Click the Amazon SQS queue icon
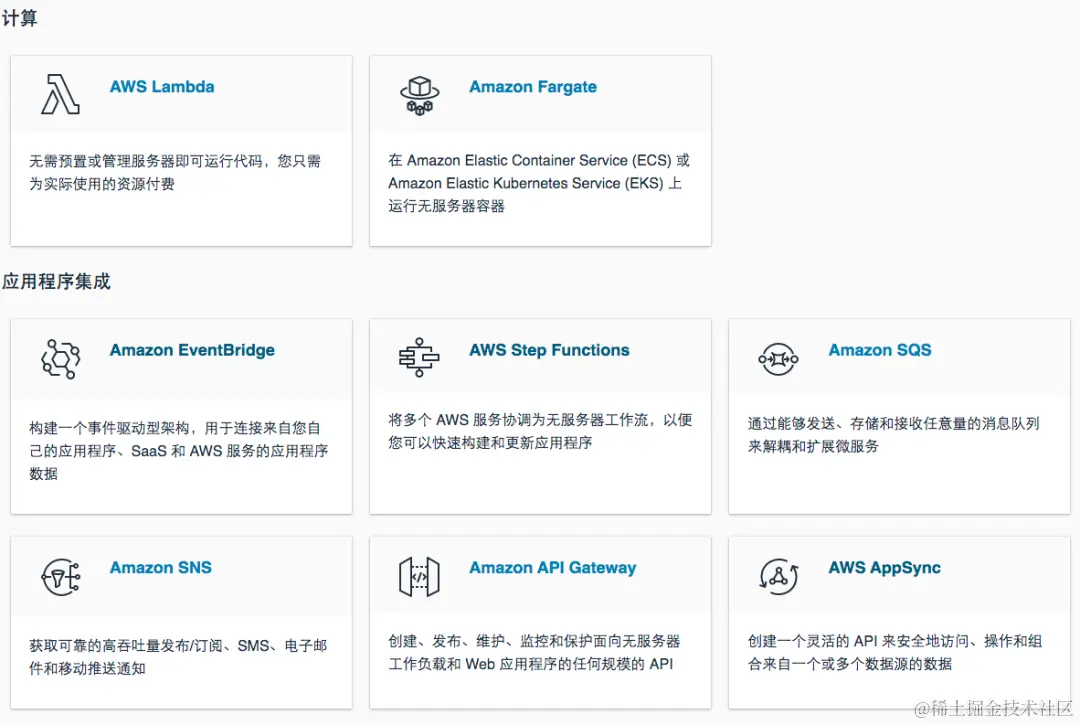The width and height of the screenshot is (1080, 725). 778,359
